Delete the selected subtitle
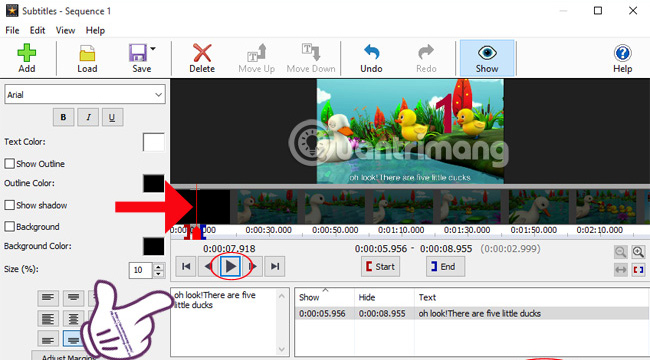650x360 pixels. [202, 58]
